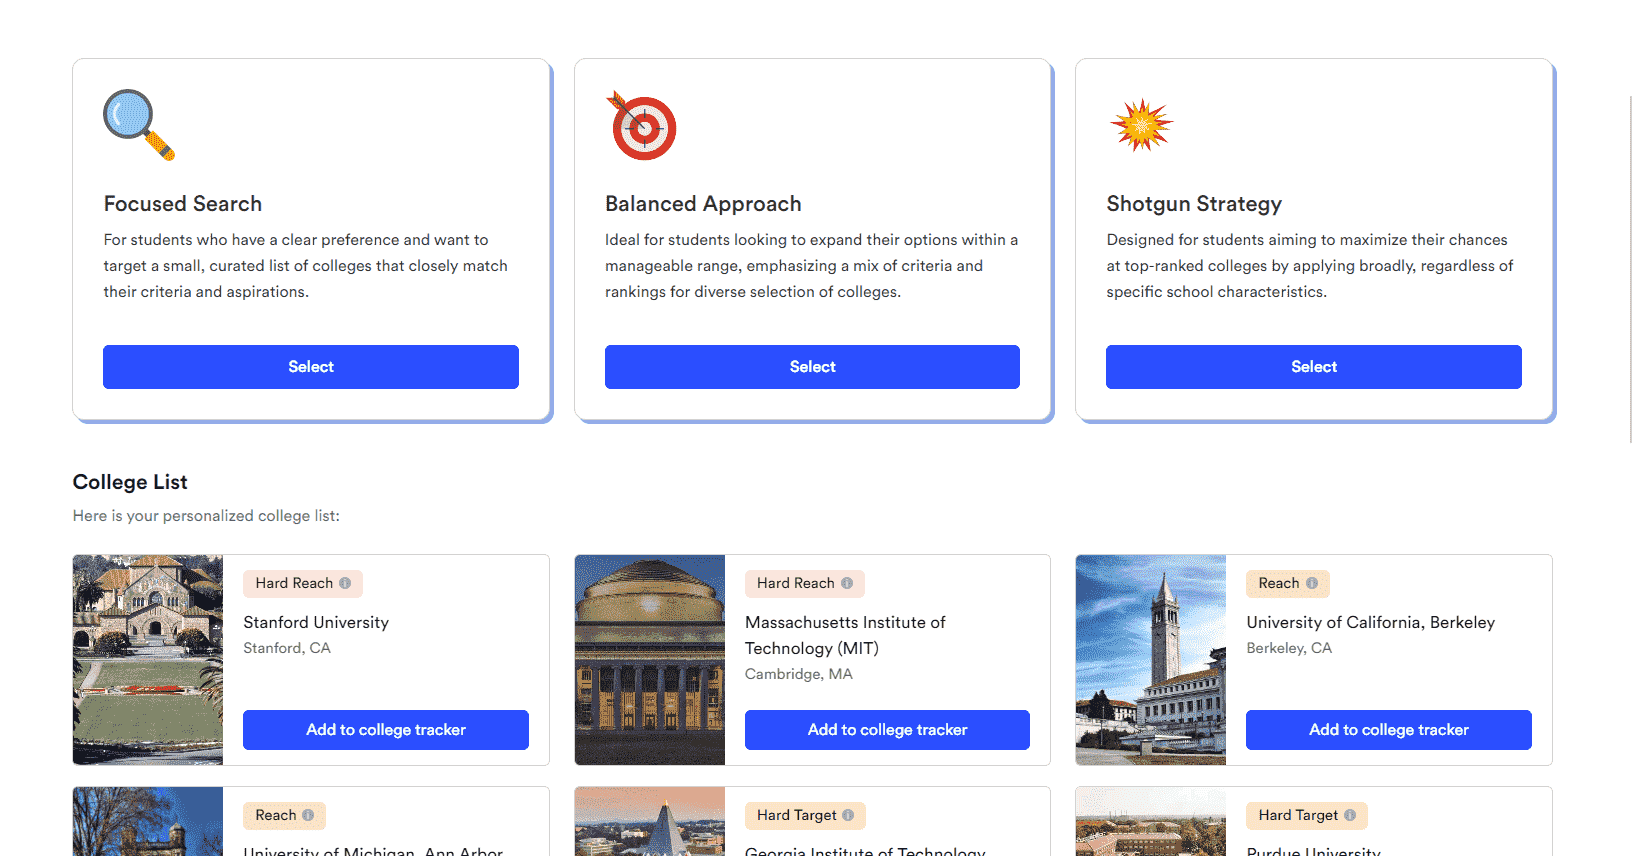Click the page's vertical scrollbar
1632x856 pixels.
[x=1630, y=270]
